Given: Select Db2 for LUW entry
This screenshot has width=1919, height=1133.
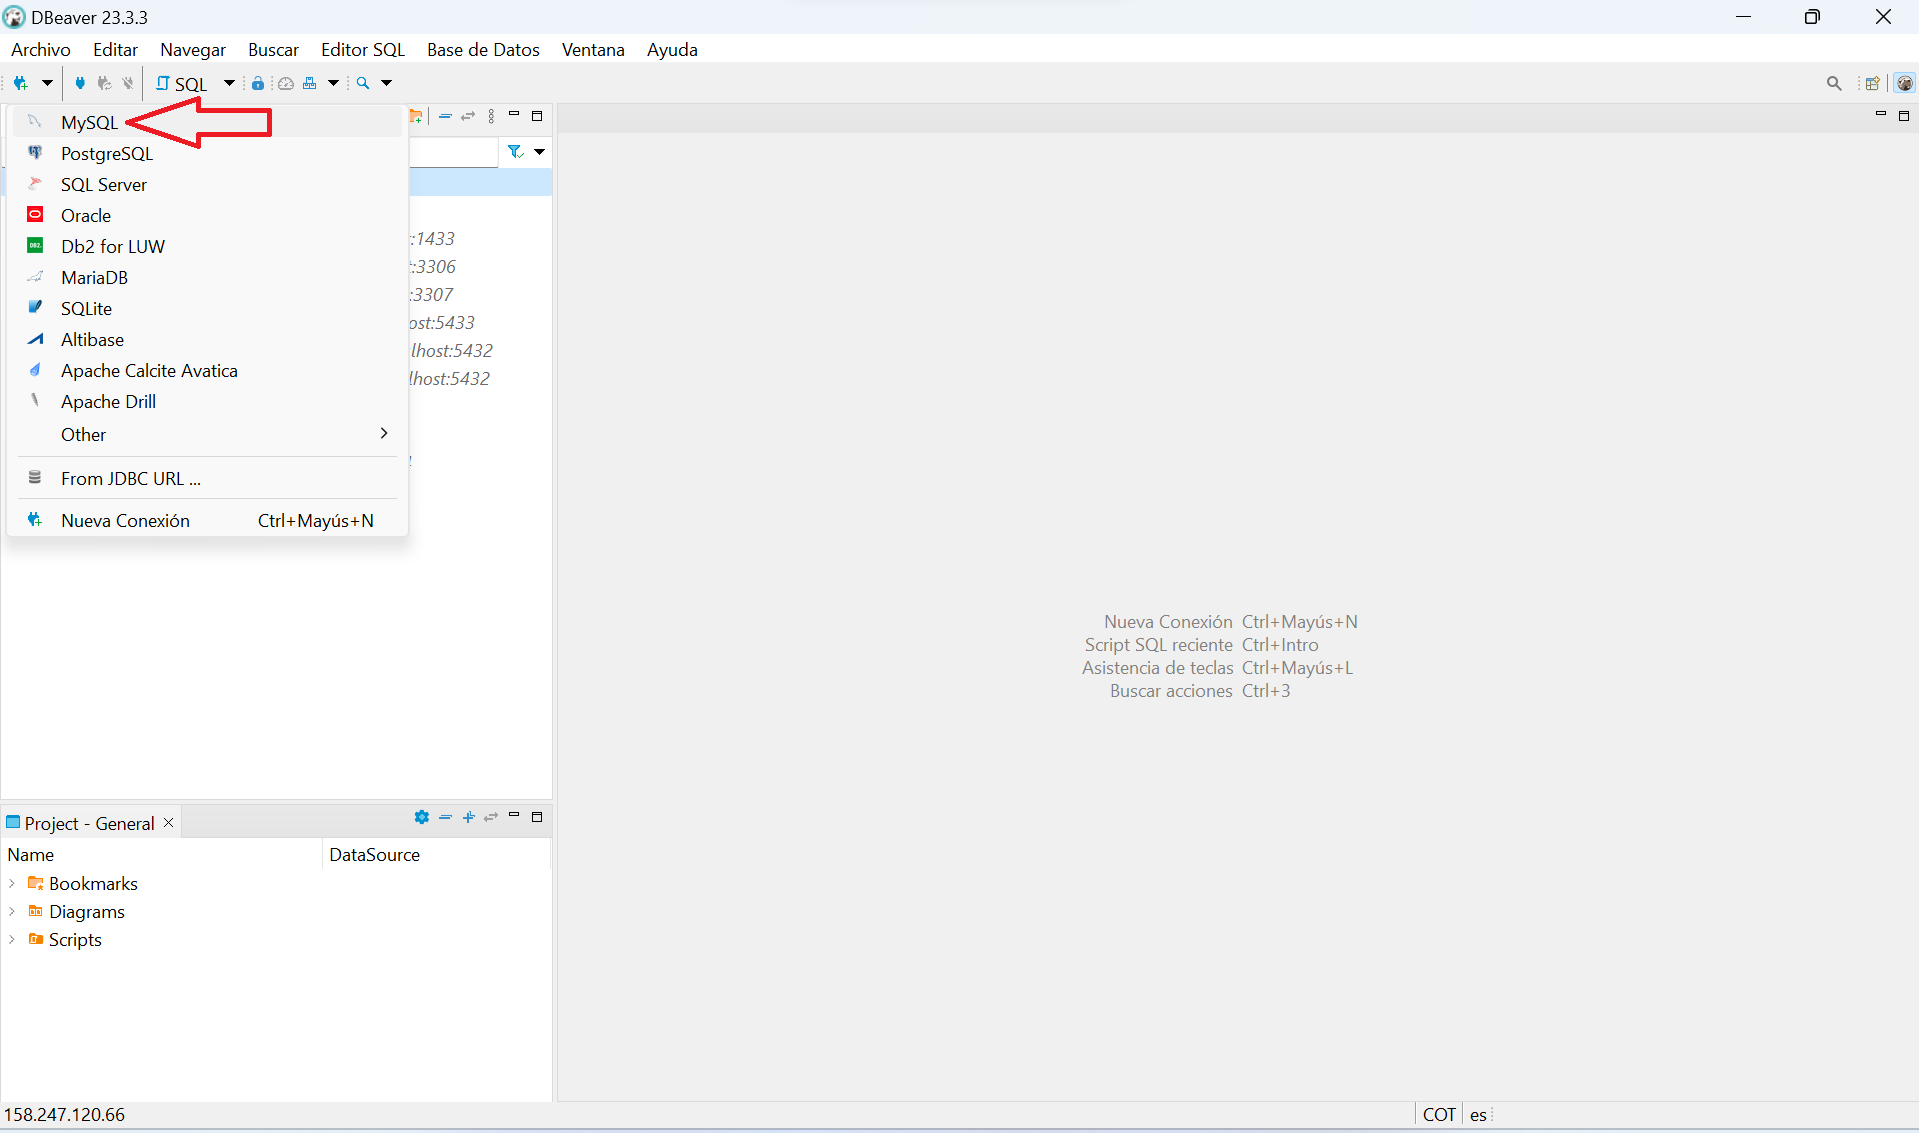Looking at the screenshot, I should (205, 246).
